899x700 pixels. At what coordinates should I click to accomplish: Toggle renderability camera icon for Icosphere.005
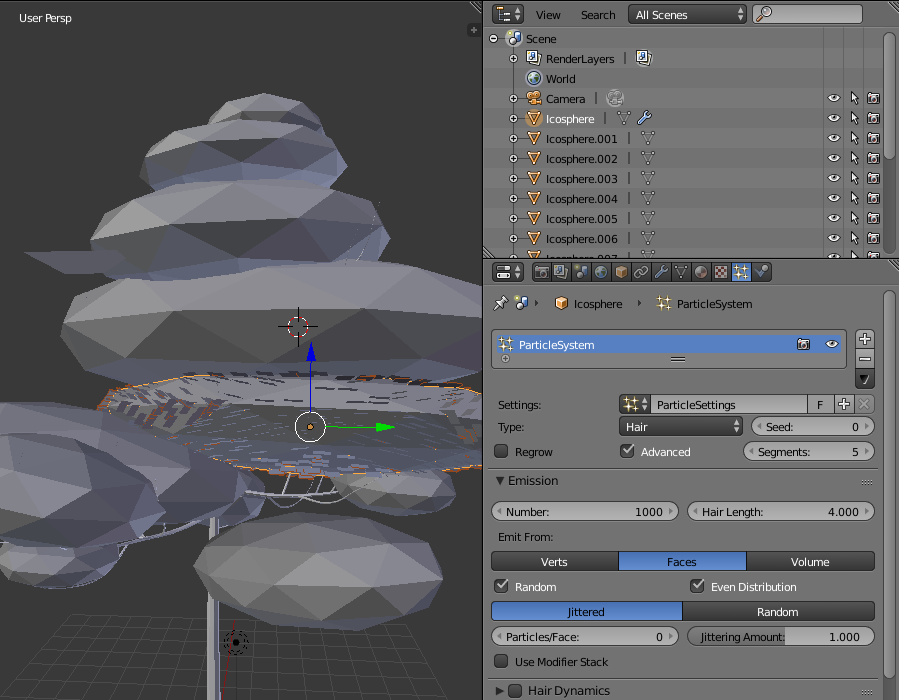click(873, 218)
